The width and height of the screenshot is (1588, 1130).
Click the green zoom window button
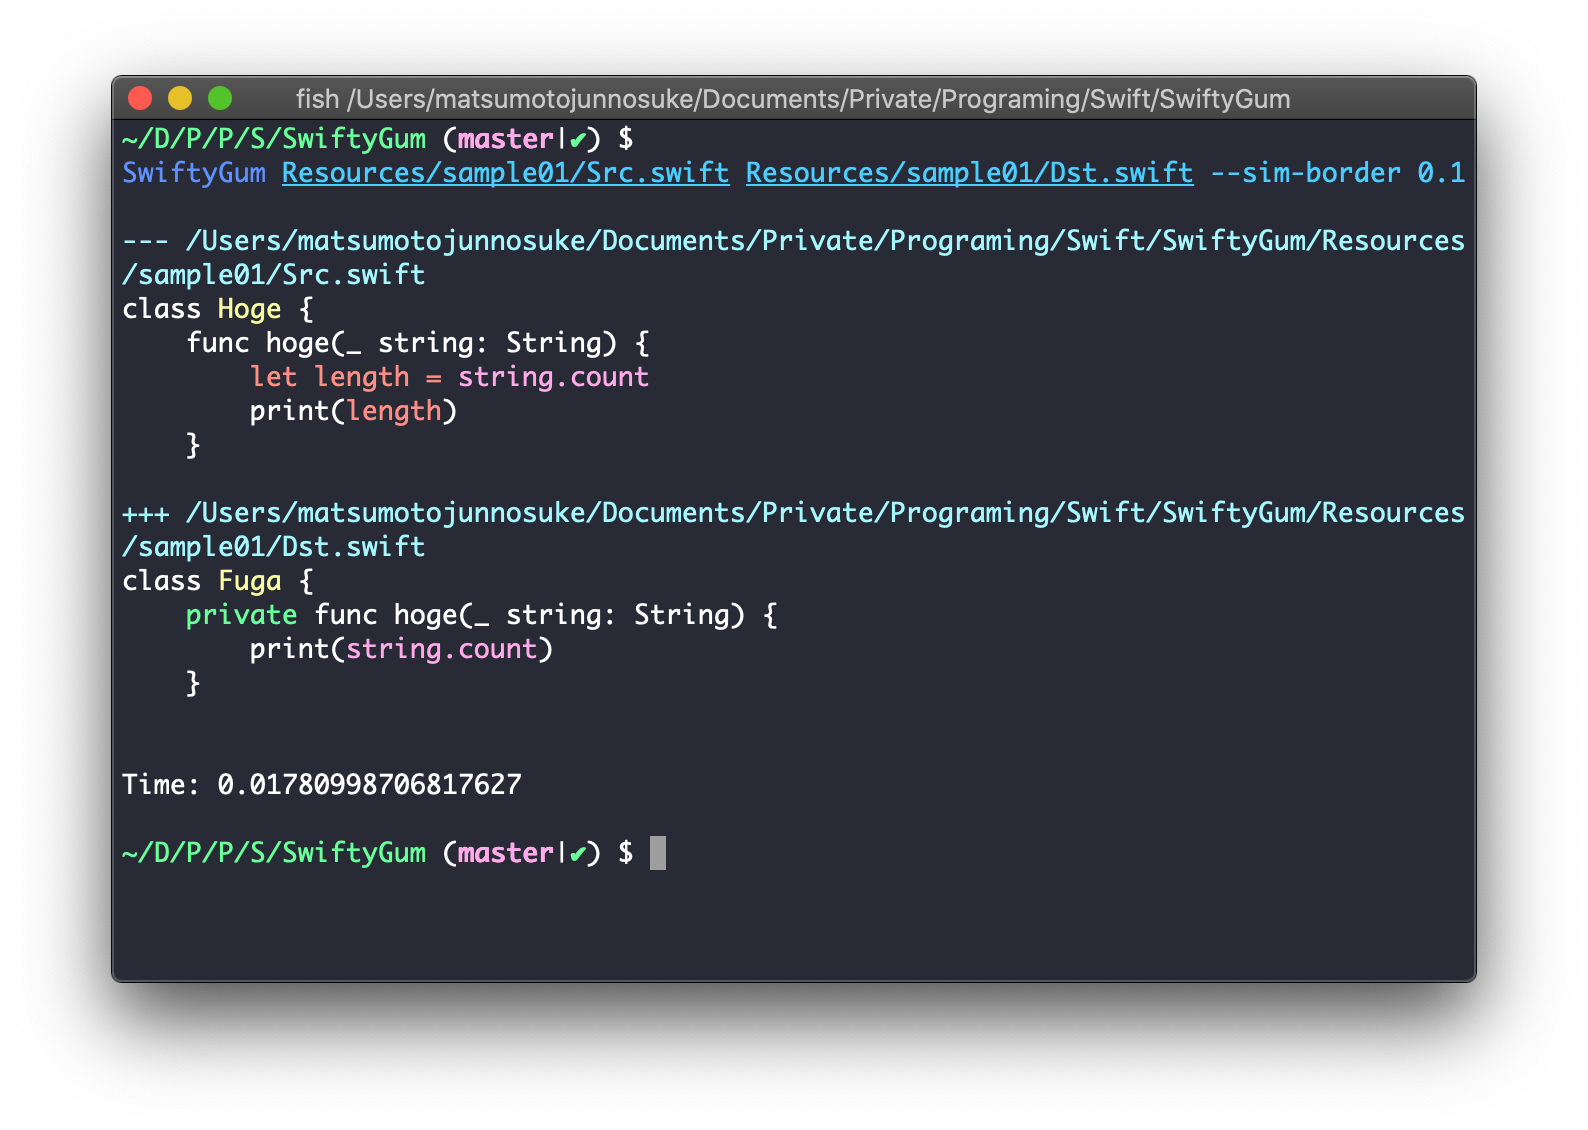point(220,98)
